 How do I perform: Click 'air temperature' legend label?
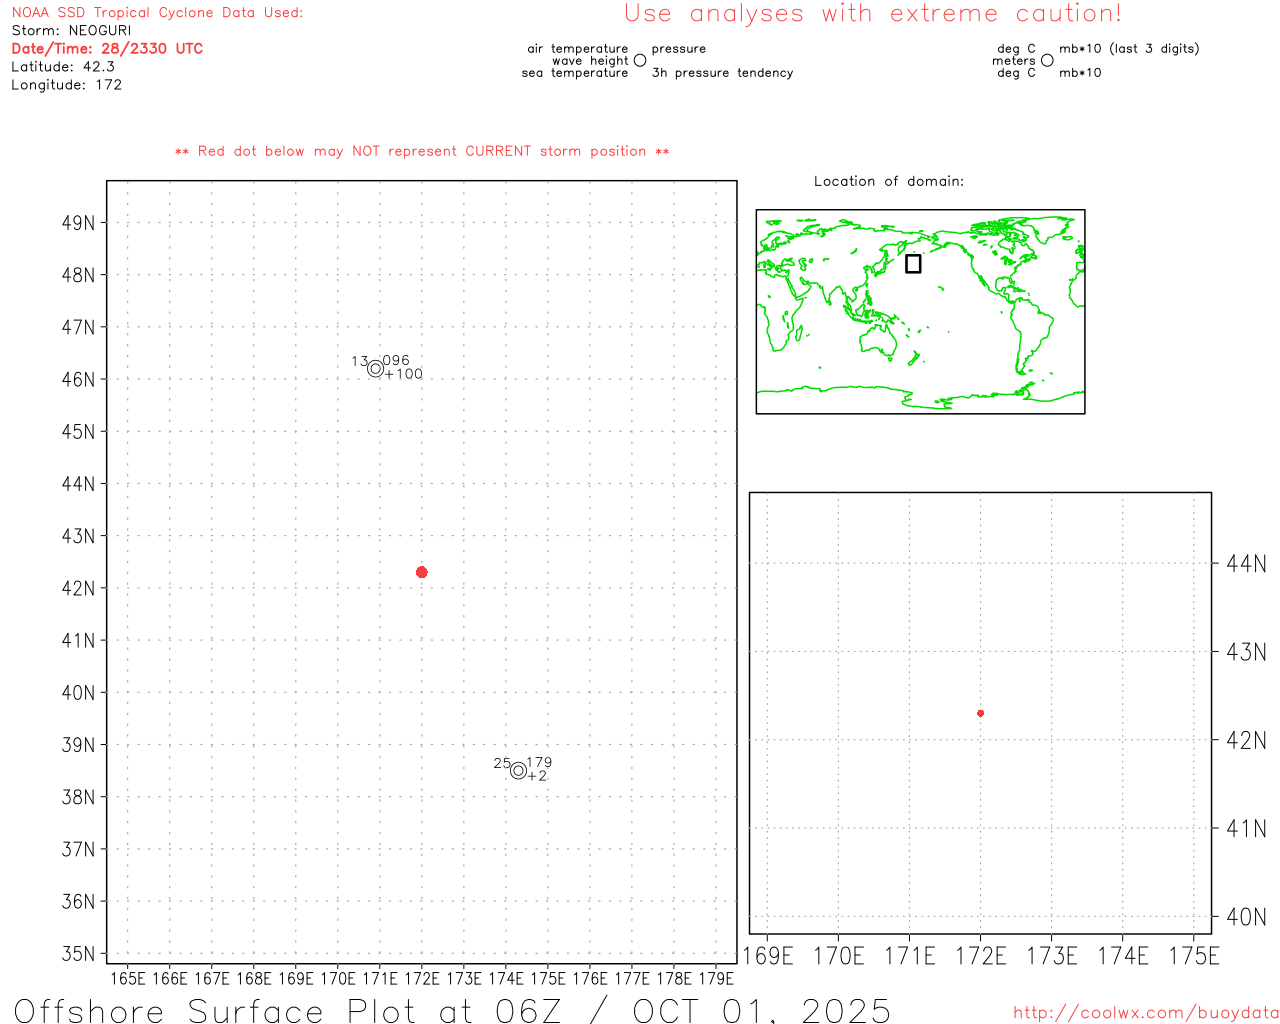point(578,49)
